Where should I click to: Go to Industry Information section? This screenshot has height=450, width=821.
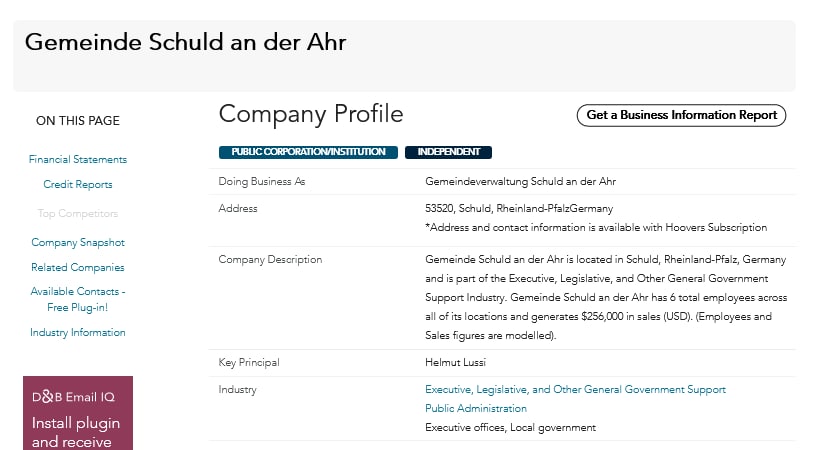[x=77, y=333]
